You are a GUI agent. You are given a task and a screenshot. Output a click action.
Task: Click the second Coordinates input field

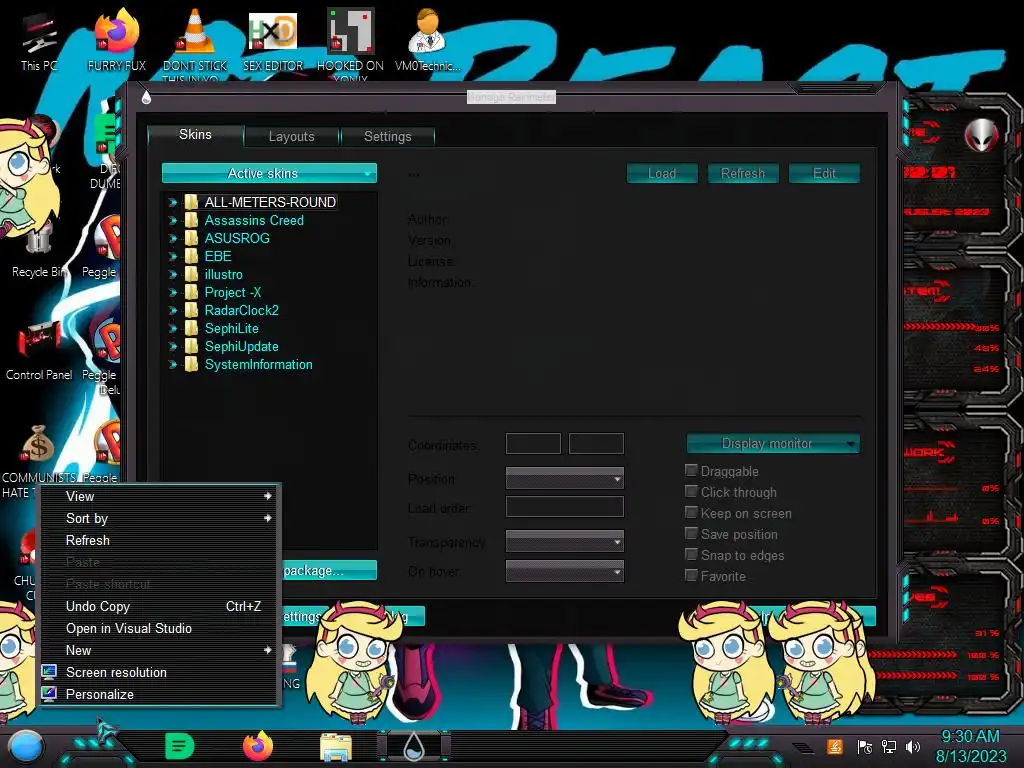pos(596,443)
